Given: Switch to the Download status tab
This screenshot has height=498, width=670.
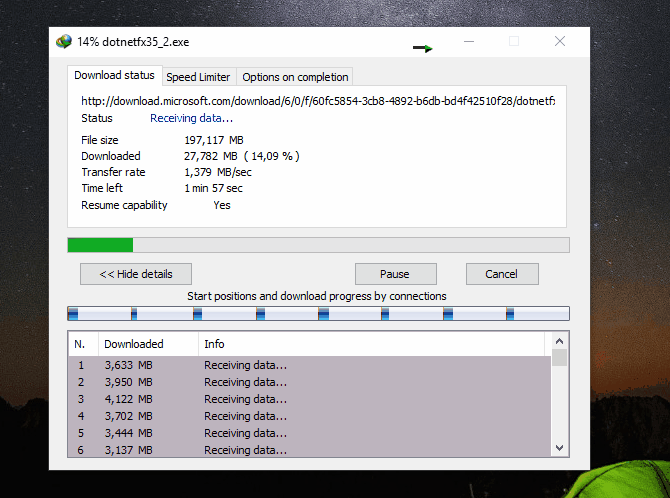Looking at the screenshot, I should [114, 75].
